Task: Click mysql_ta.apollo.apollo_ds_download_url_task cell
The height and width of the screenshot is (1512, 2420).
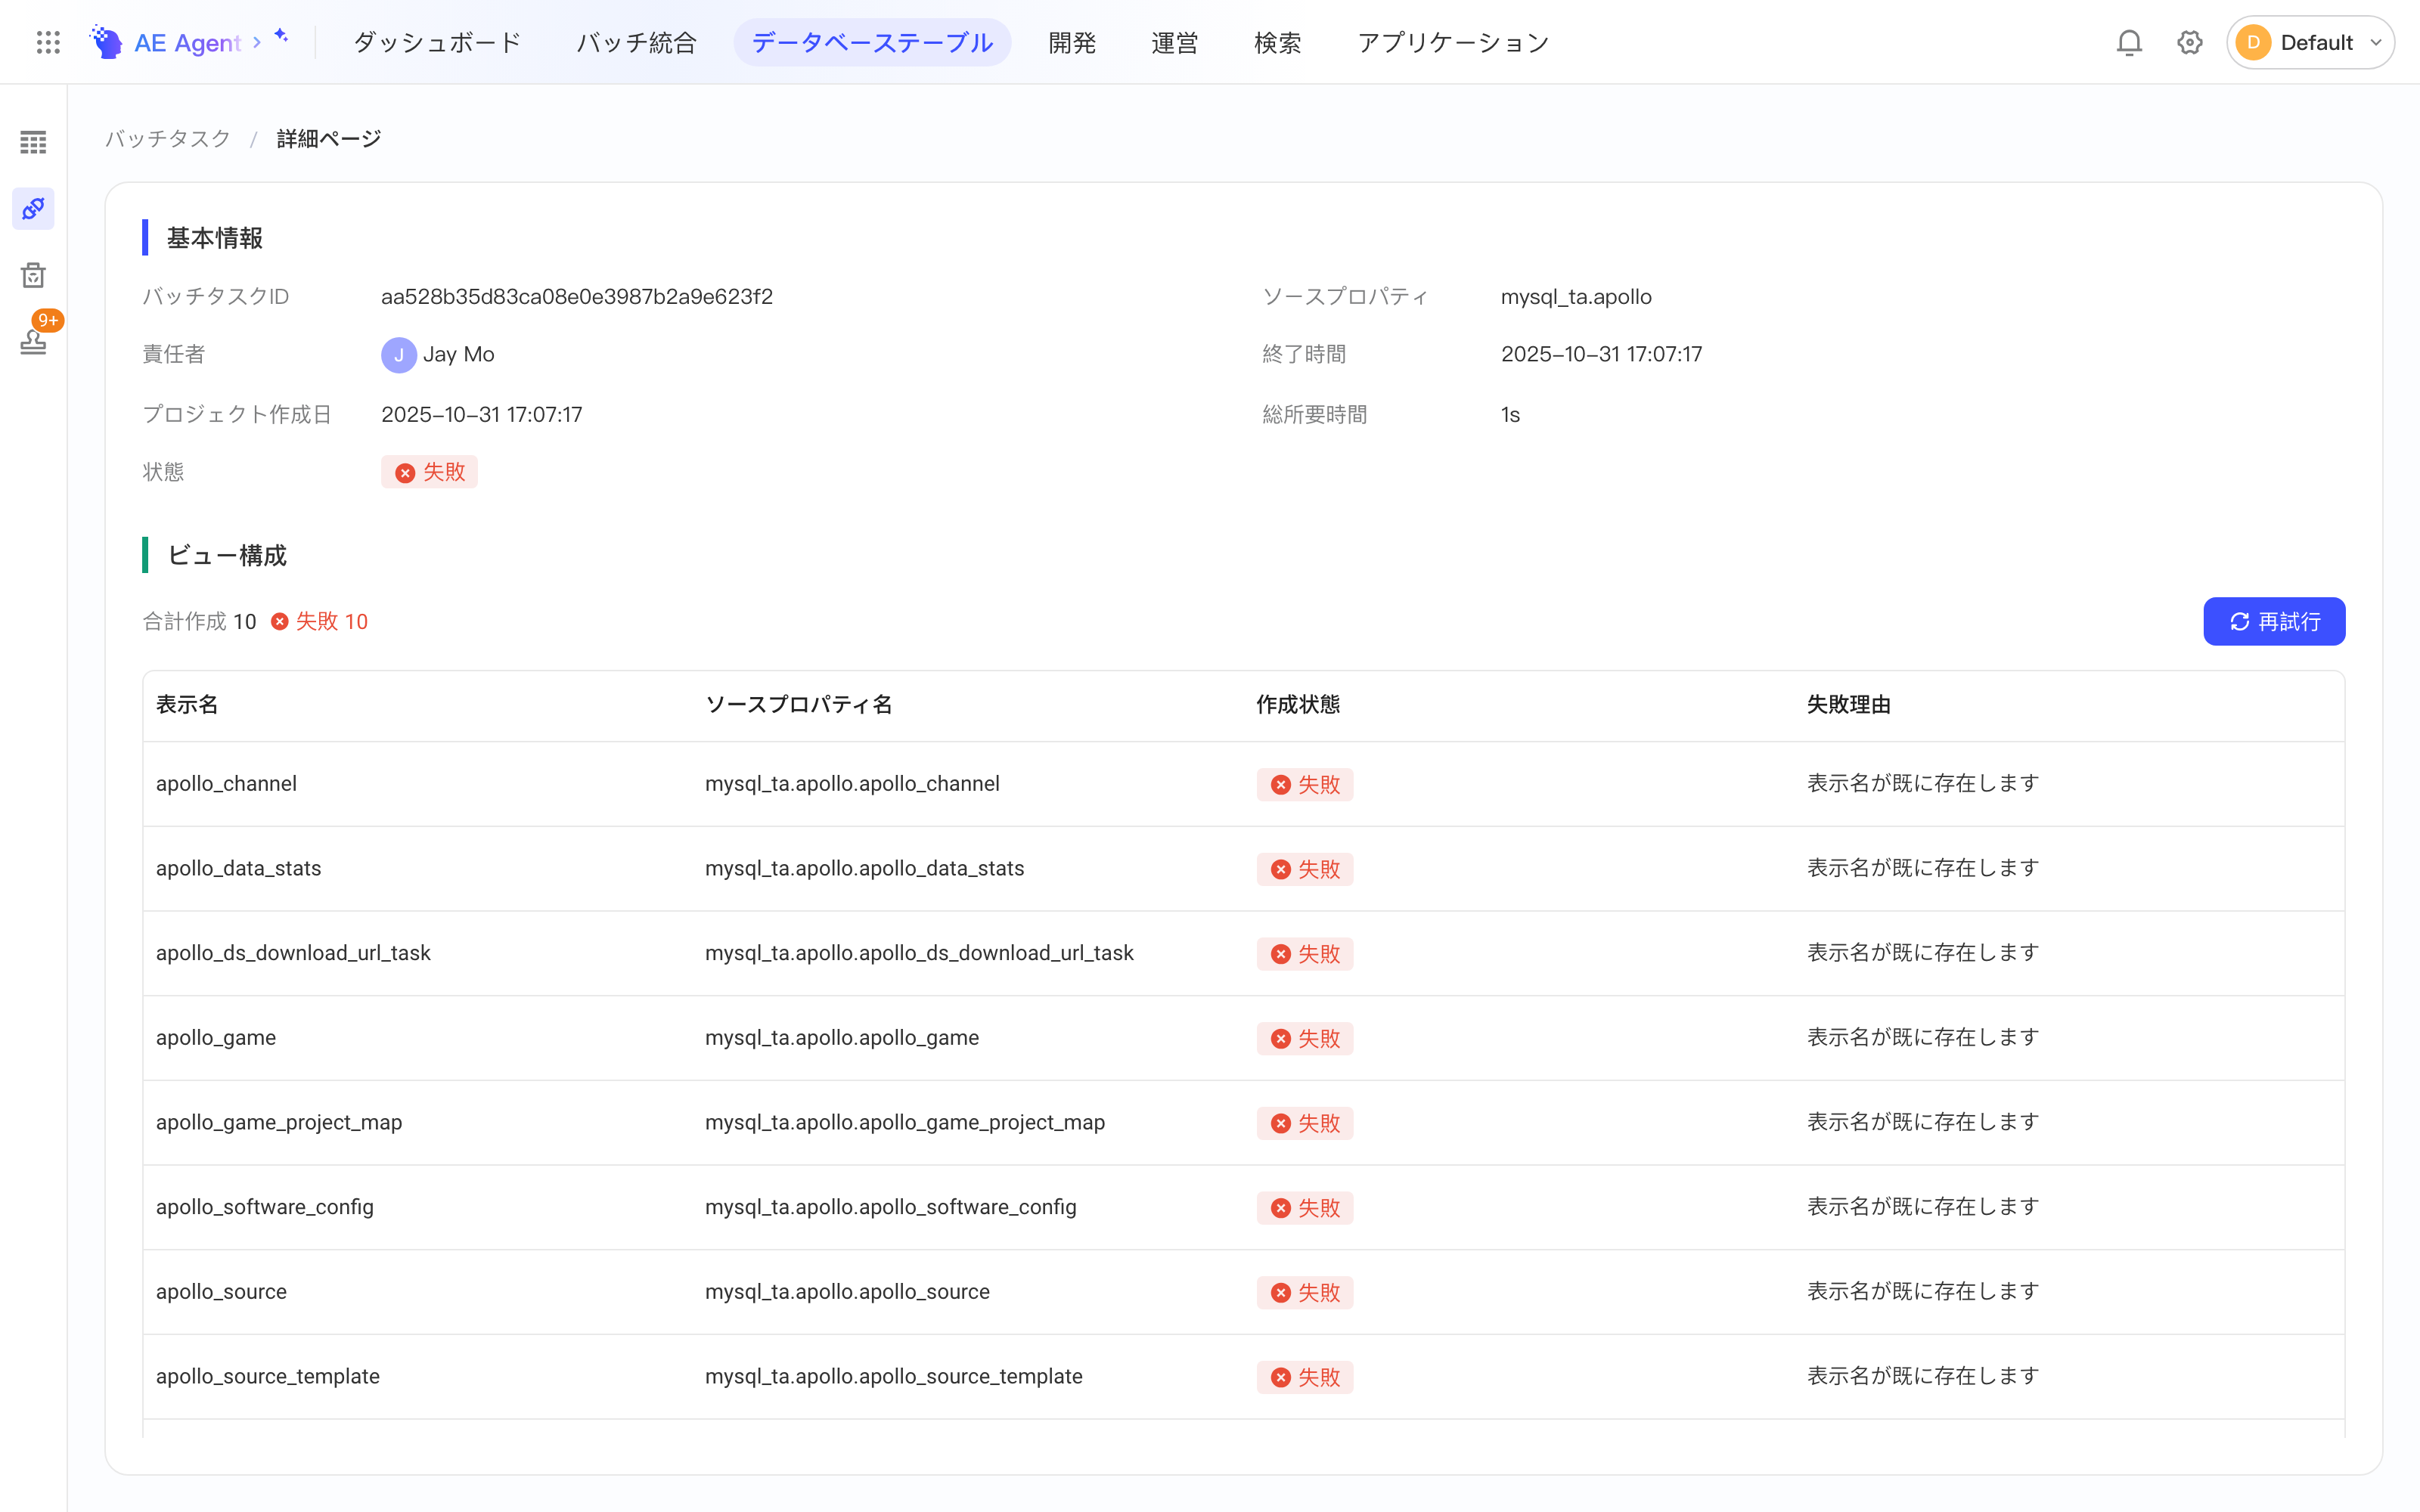Action: coord(919,953)
